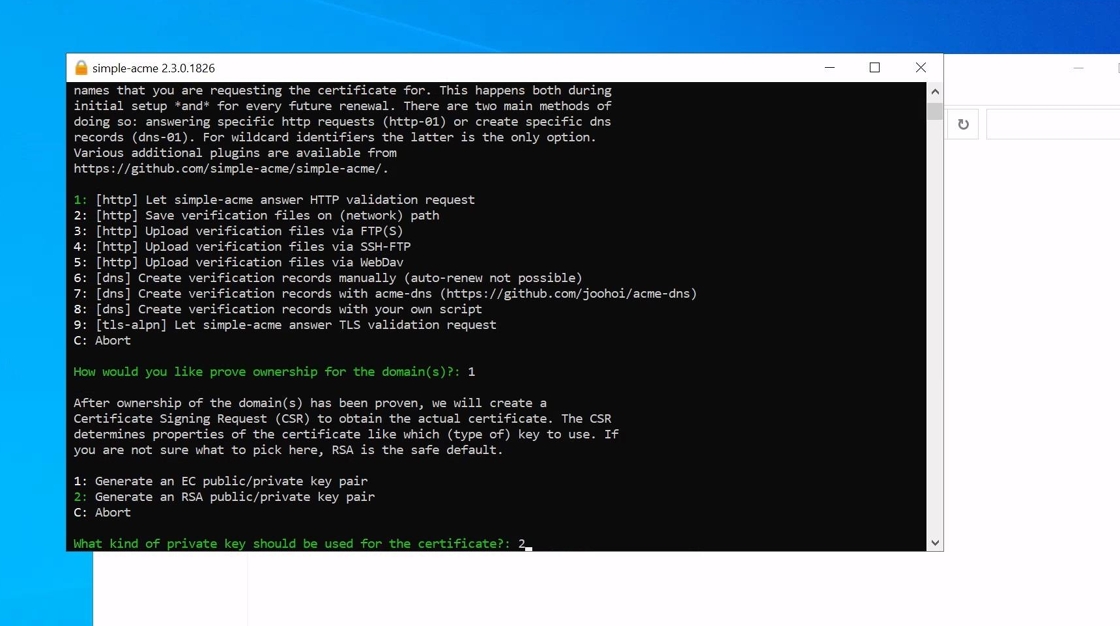Click 'Generate an RSA public/private key pair' line
This screenshot has height=626, width=1120.
pyautogui.click(x=224, y=497)
